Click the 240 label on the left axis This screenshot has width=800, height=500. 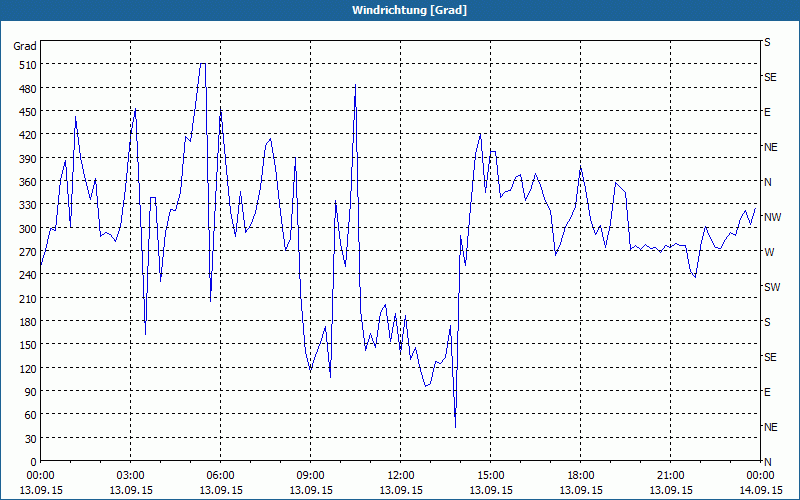[x=28, y=275]
